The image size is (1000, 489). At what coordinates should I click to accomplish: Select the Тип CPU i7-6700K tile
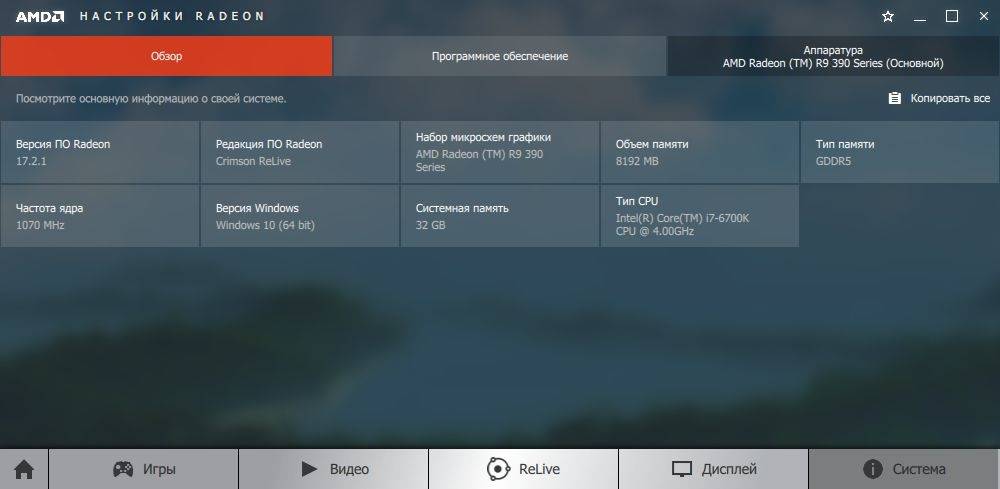(x=700, y=216)
